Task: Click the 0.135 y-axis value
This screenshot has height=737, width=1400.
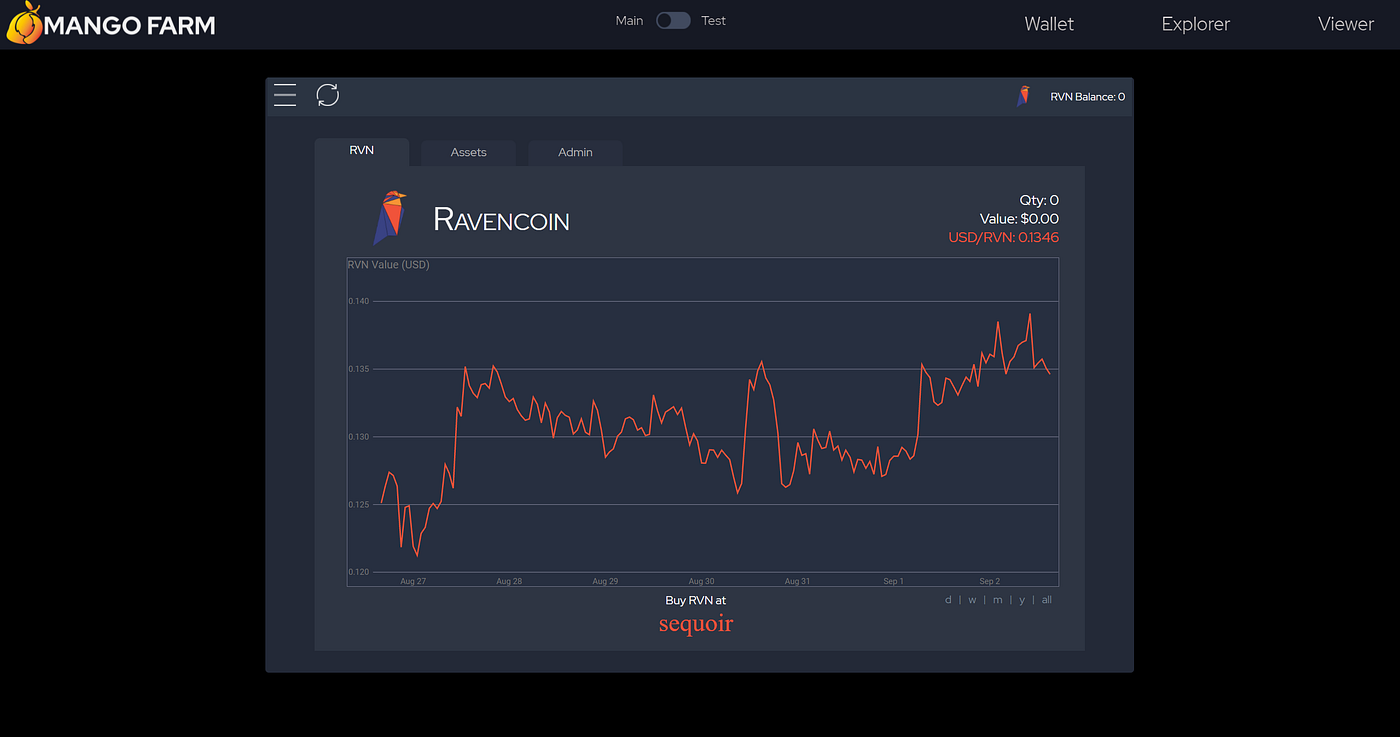Action: [x=359, y=369]
